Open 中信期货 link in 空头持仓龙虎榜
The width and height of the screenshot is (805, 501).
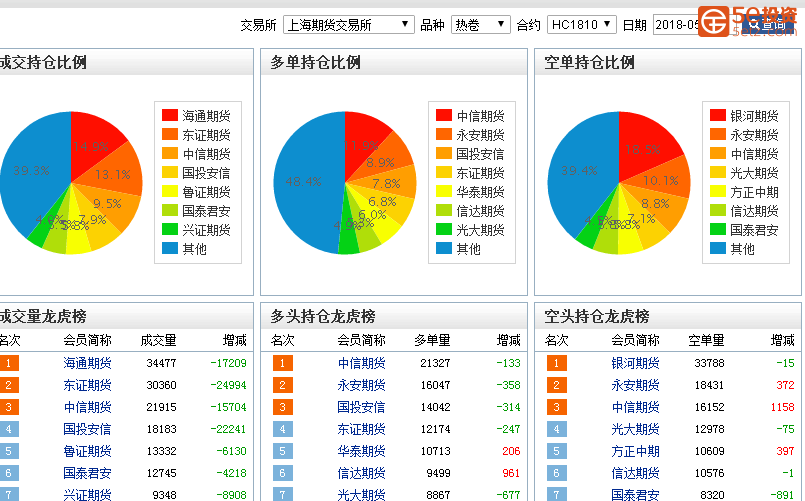click(x=636, y=408)
